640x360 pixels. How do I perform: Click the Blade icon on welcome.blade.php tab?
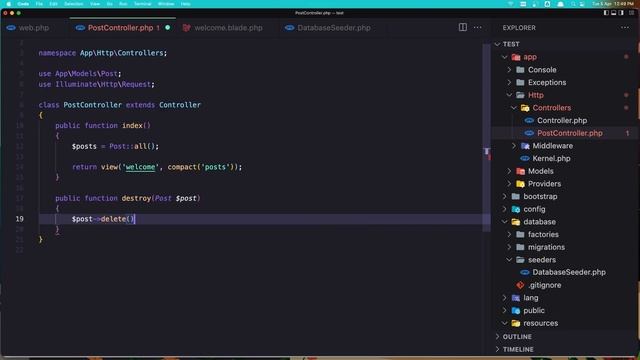187,28
